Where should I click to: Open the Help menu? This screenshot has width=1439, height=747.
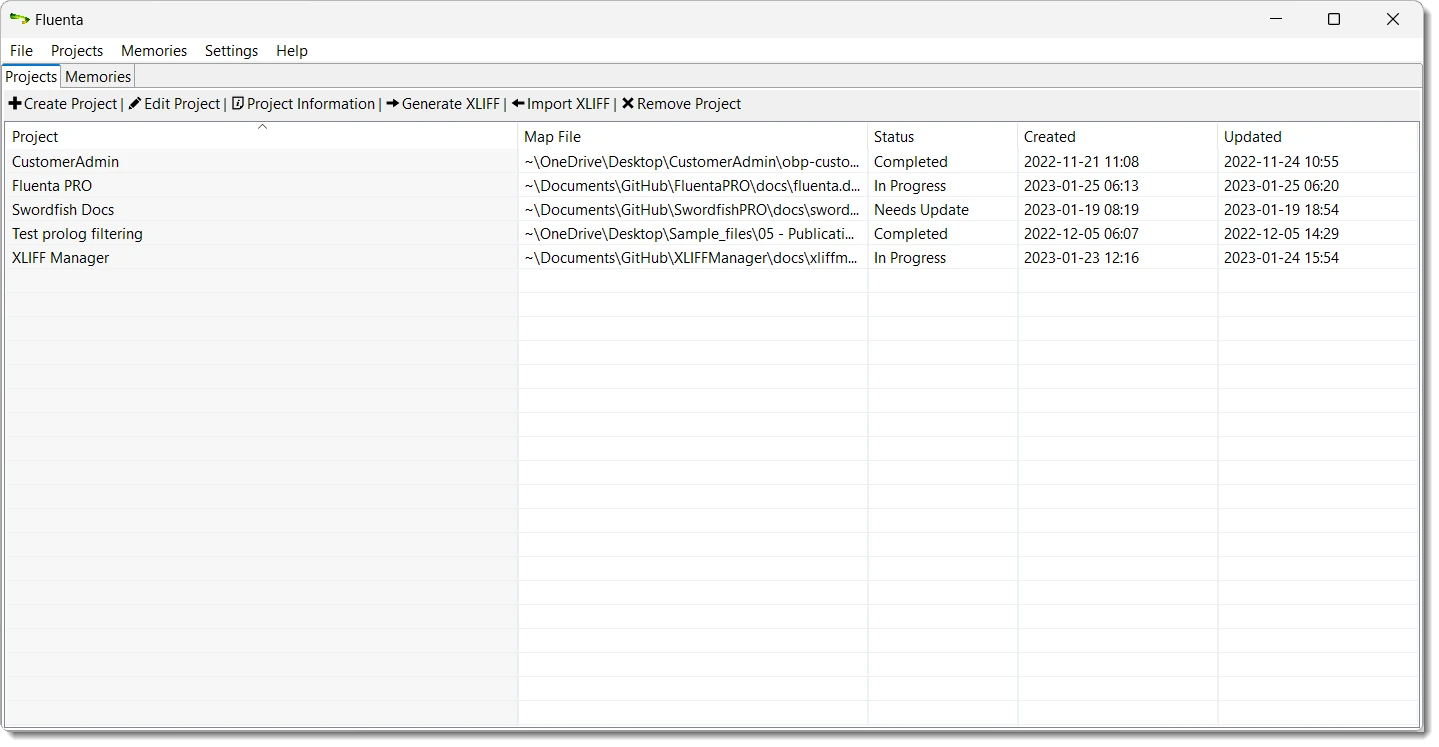[292, 51]
